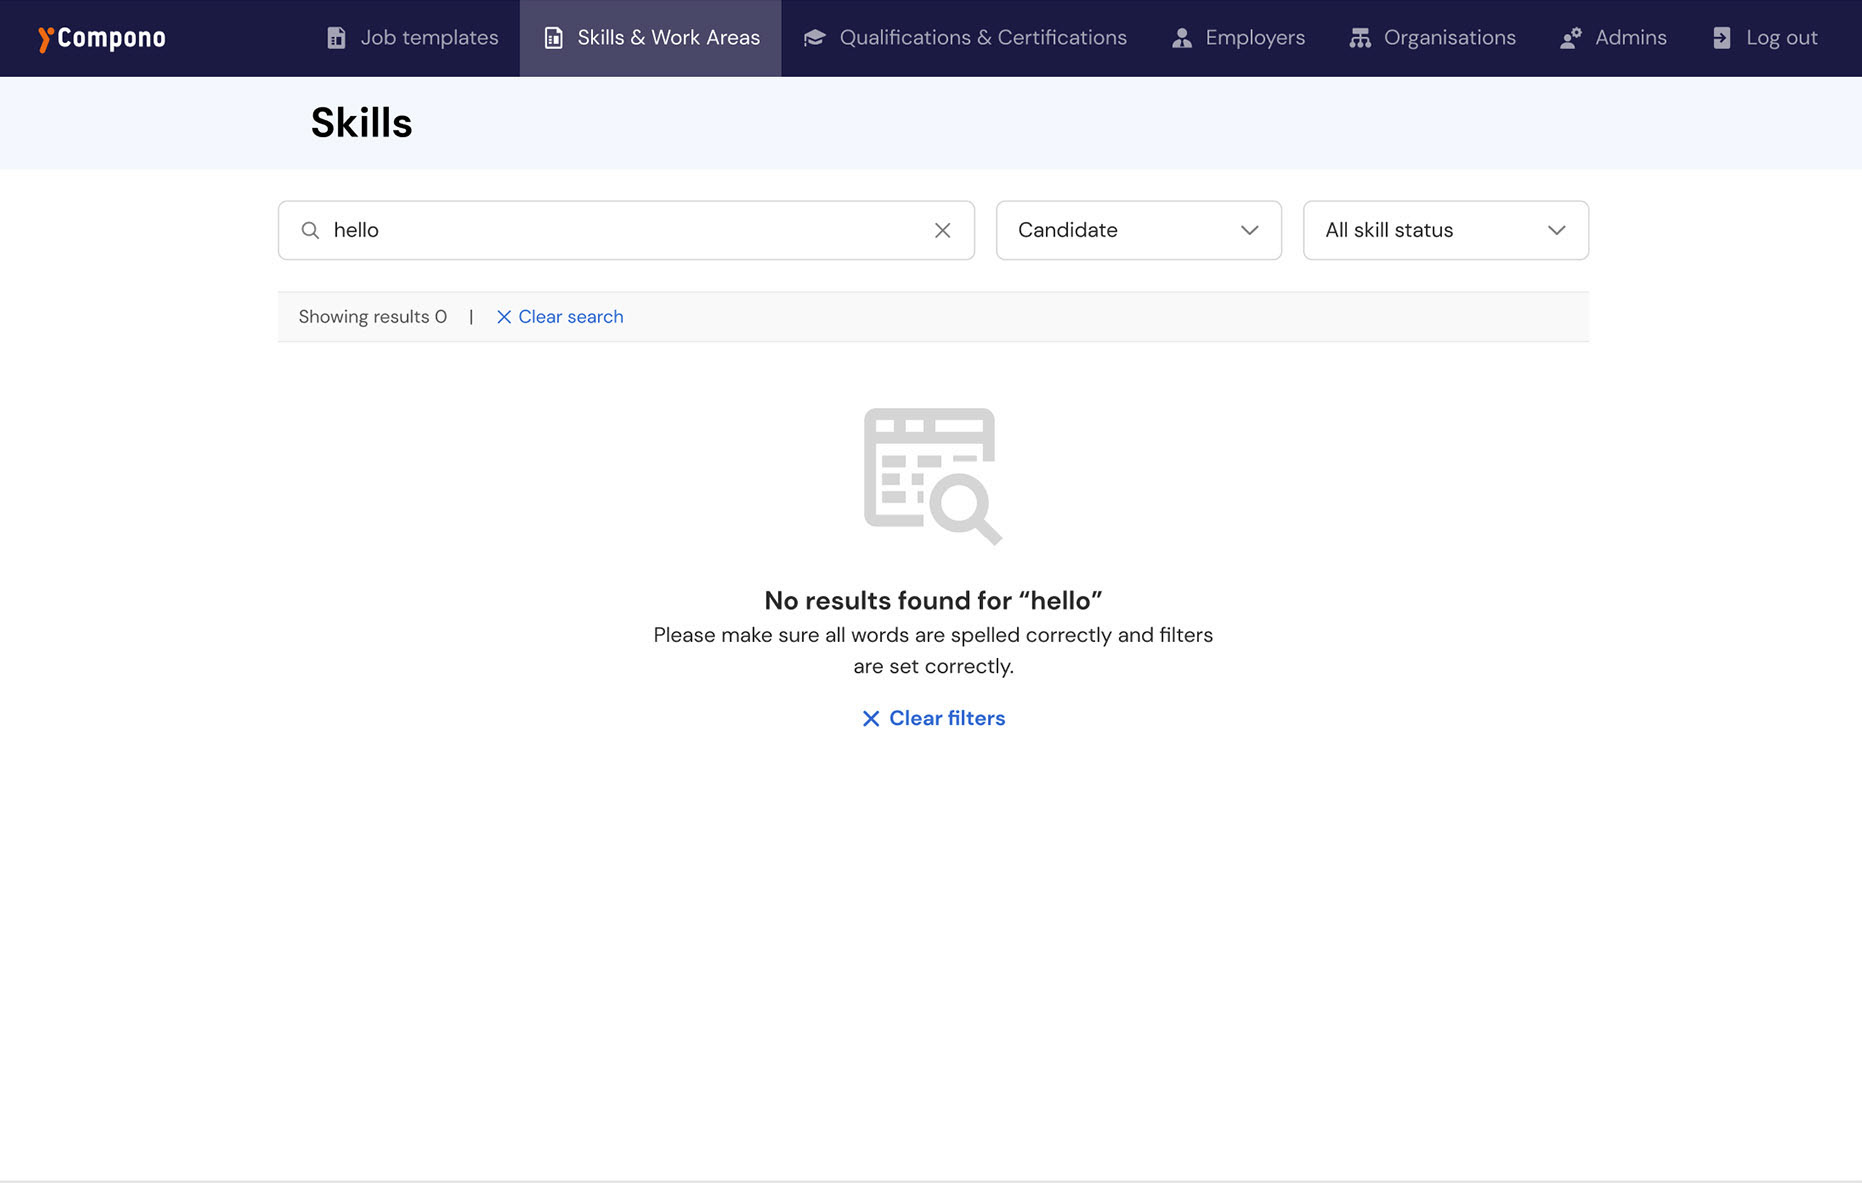Viewport: 1862px width, 1183px height.
Task: Focus the search field containing hello
Action: [626, 230]
